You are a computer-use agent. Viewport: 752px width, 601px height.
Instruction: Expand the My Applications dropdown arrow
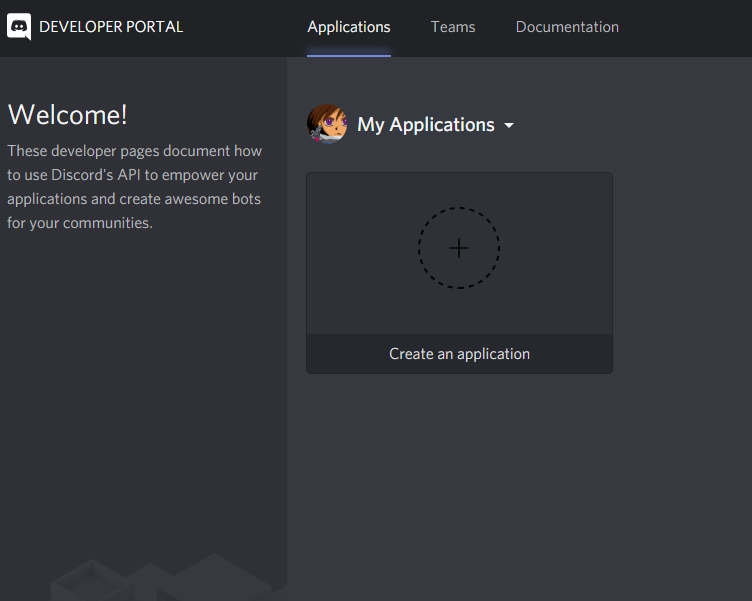[509, 126]
